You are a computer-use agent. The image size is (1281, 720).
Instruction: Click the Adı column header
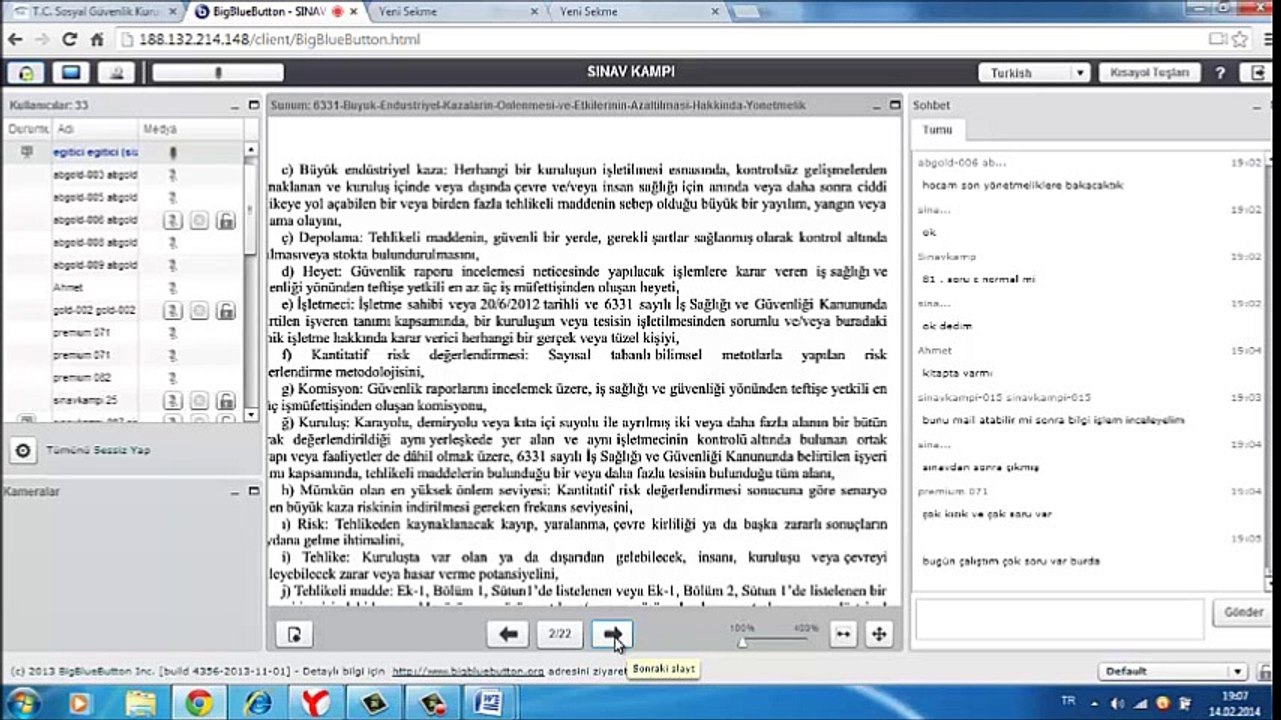pyautogui.click(x=95, y=130)
